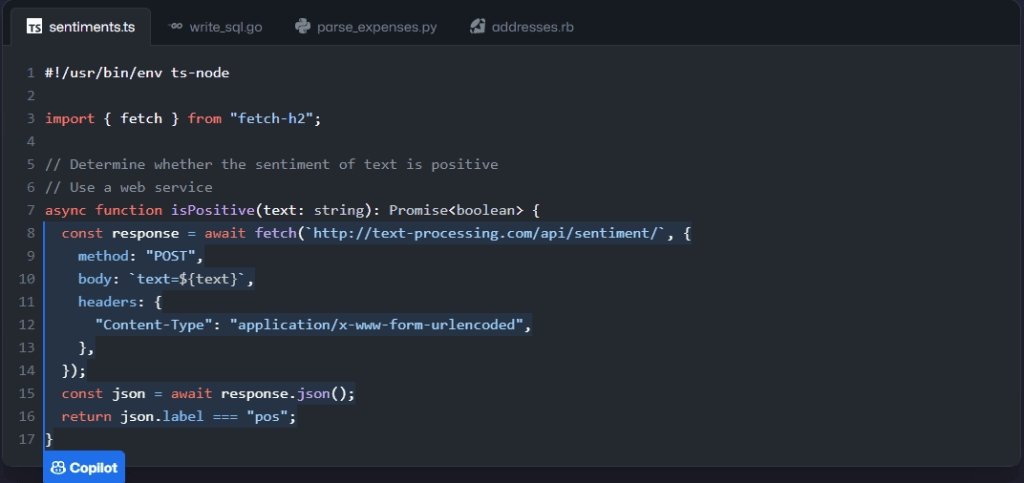This screenshot has width=1024, height=483.
Task: Click the shebang text '#!/usr/bin/env ts-node'
Action: (137, 73)
